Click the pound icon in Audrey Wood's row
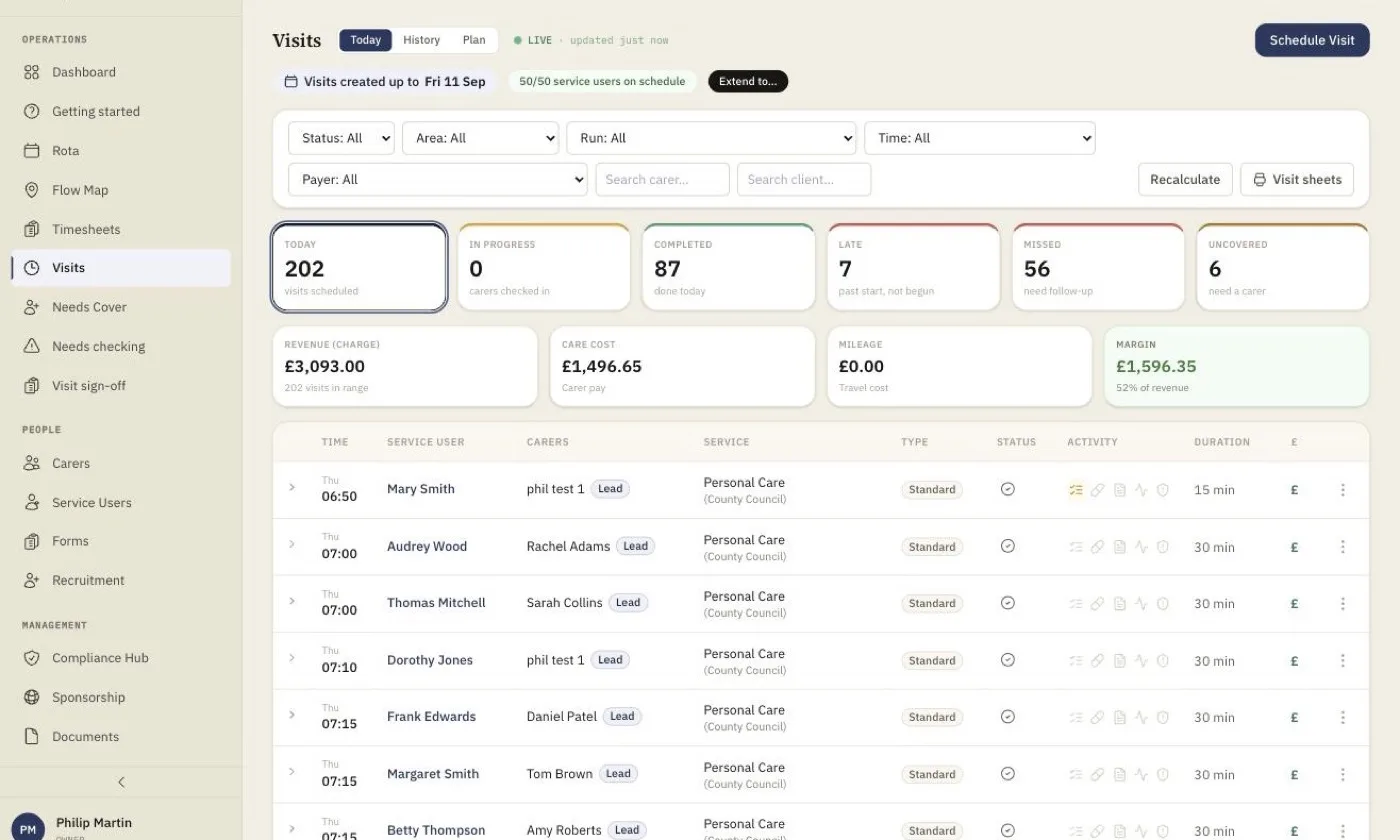The height and width of the screenshot is (840, 1400). coord(1294,547)
